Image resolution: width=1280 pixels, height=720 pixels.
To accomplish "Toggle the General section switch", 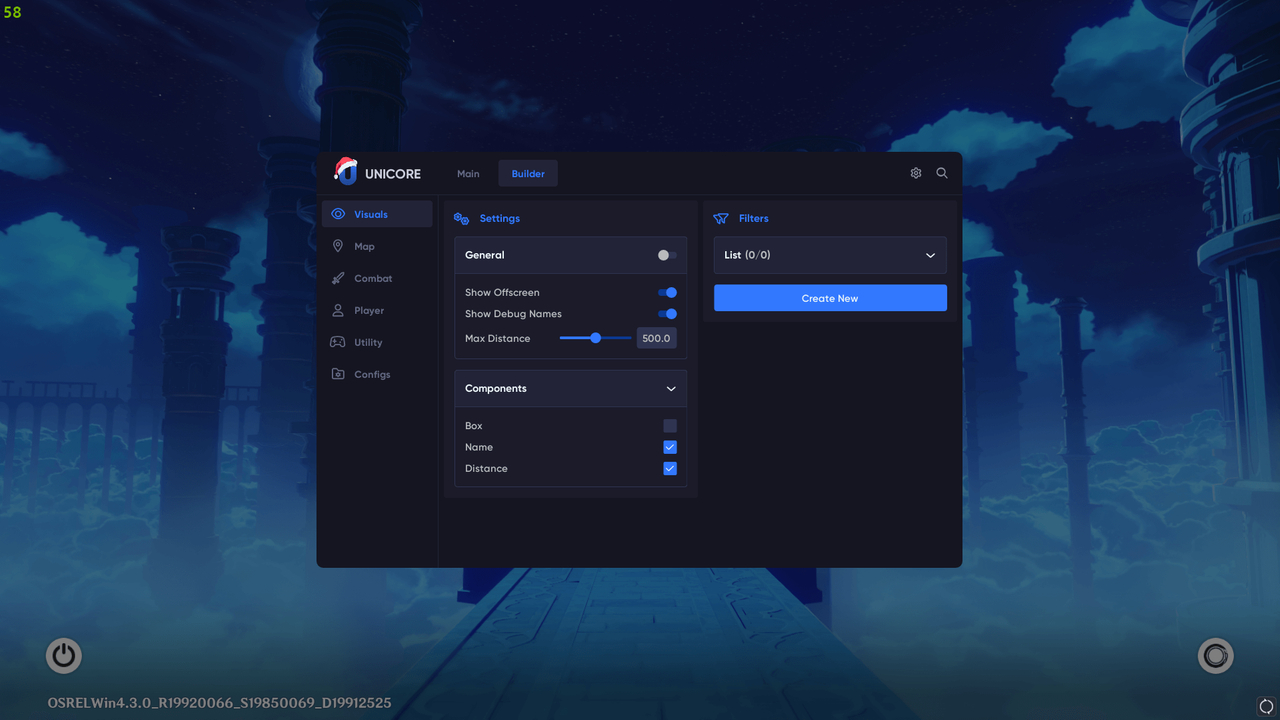I will [x=665, y=255].
